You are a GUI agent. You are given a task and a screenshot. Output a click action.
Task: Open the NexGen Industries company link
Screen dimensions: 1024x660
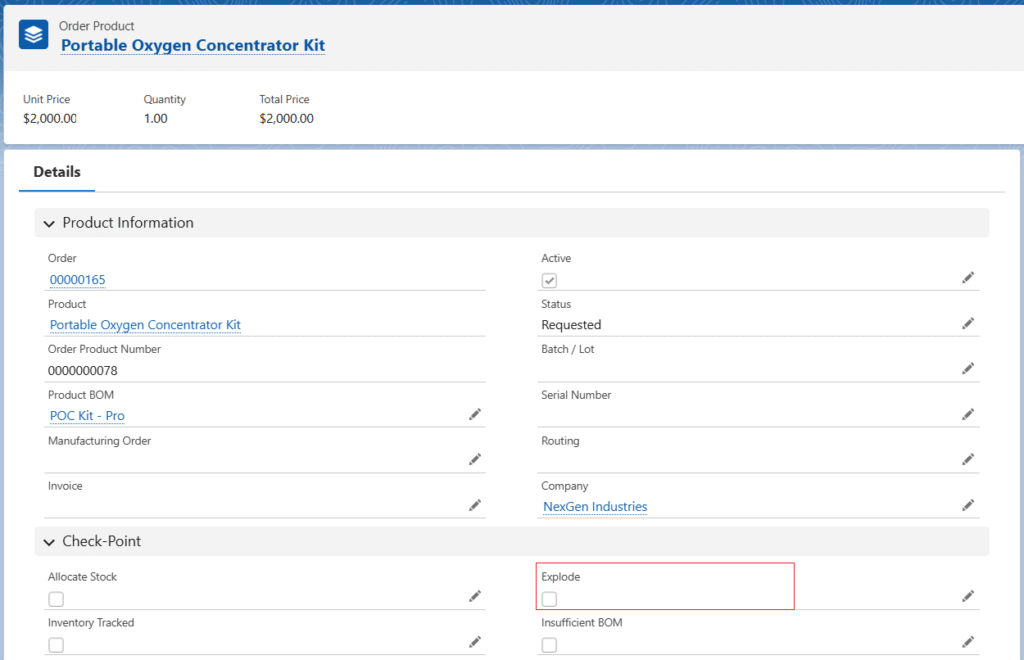pos(595,507)
